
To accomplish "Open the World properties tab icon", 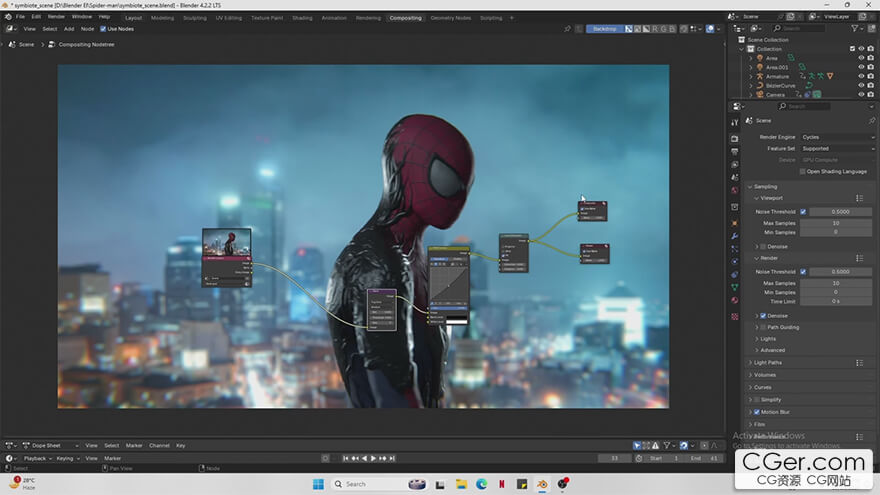I will [x=735, y=190].
